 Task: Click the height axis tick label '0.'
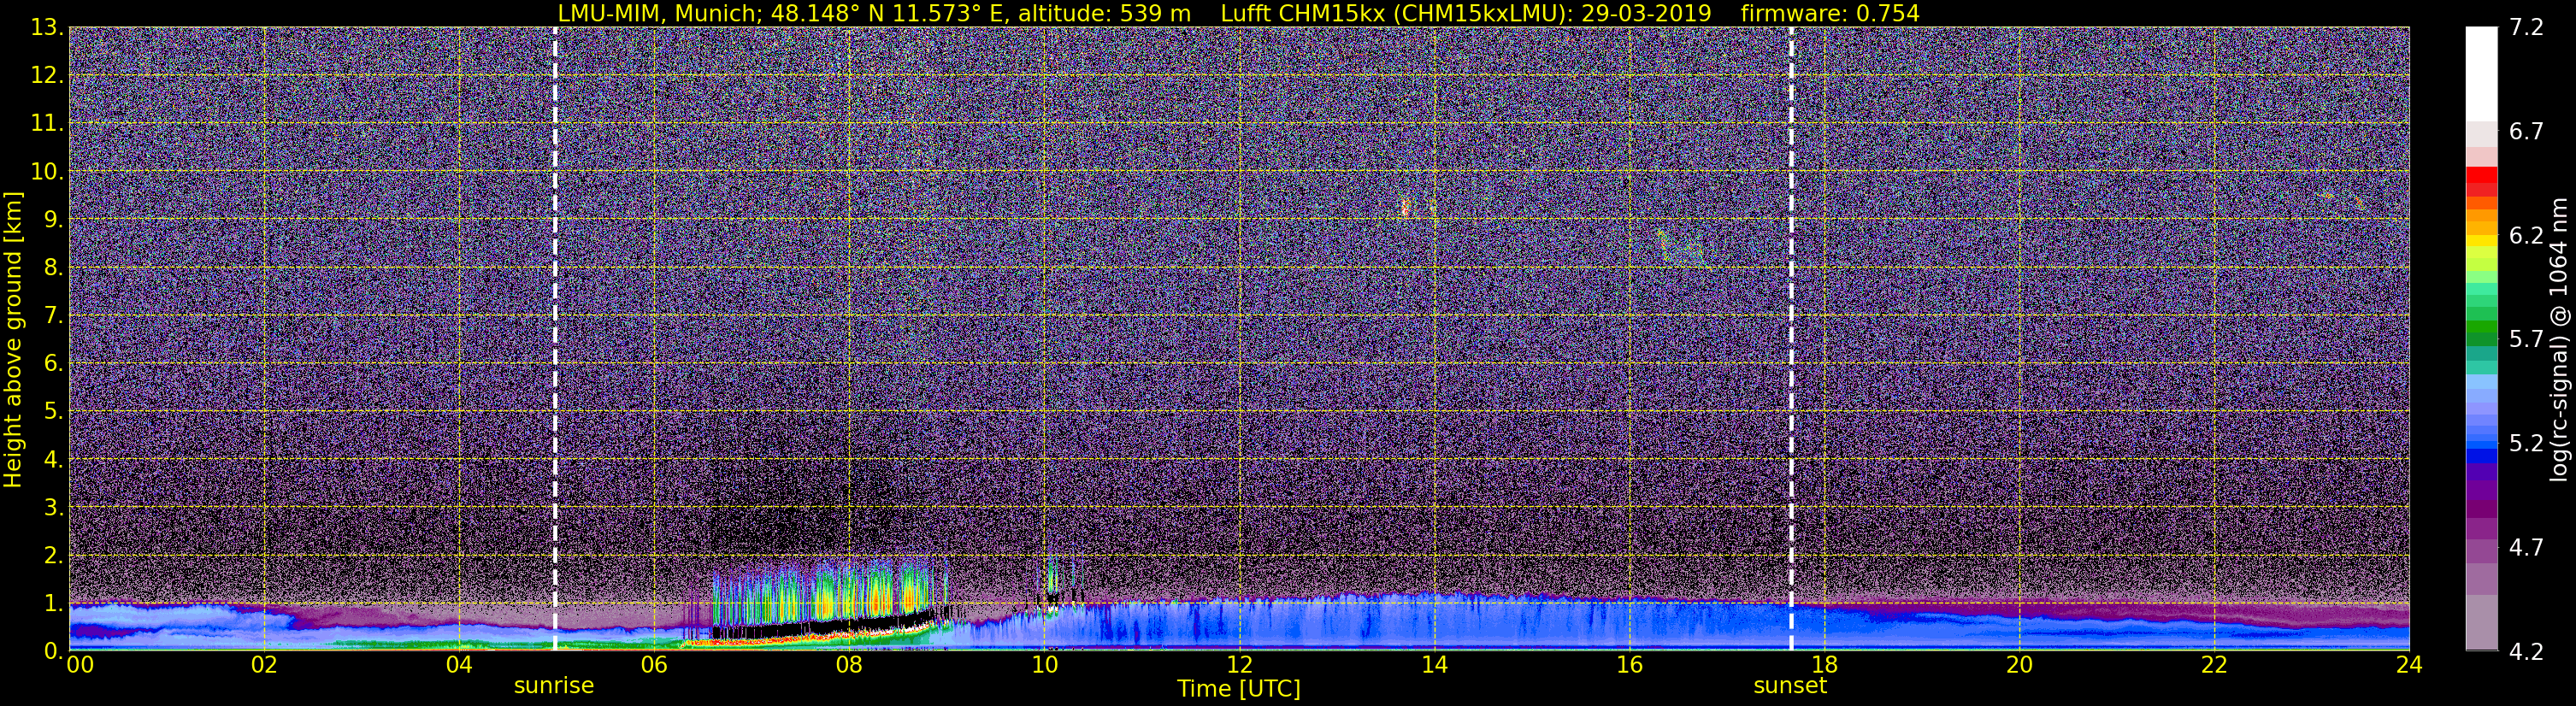pos(53,650)
